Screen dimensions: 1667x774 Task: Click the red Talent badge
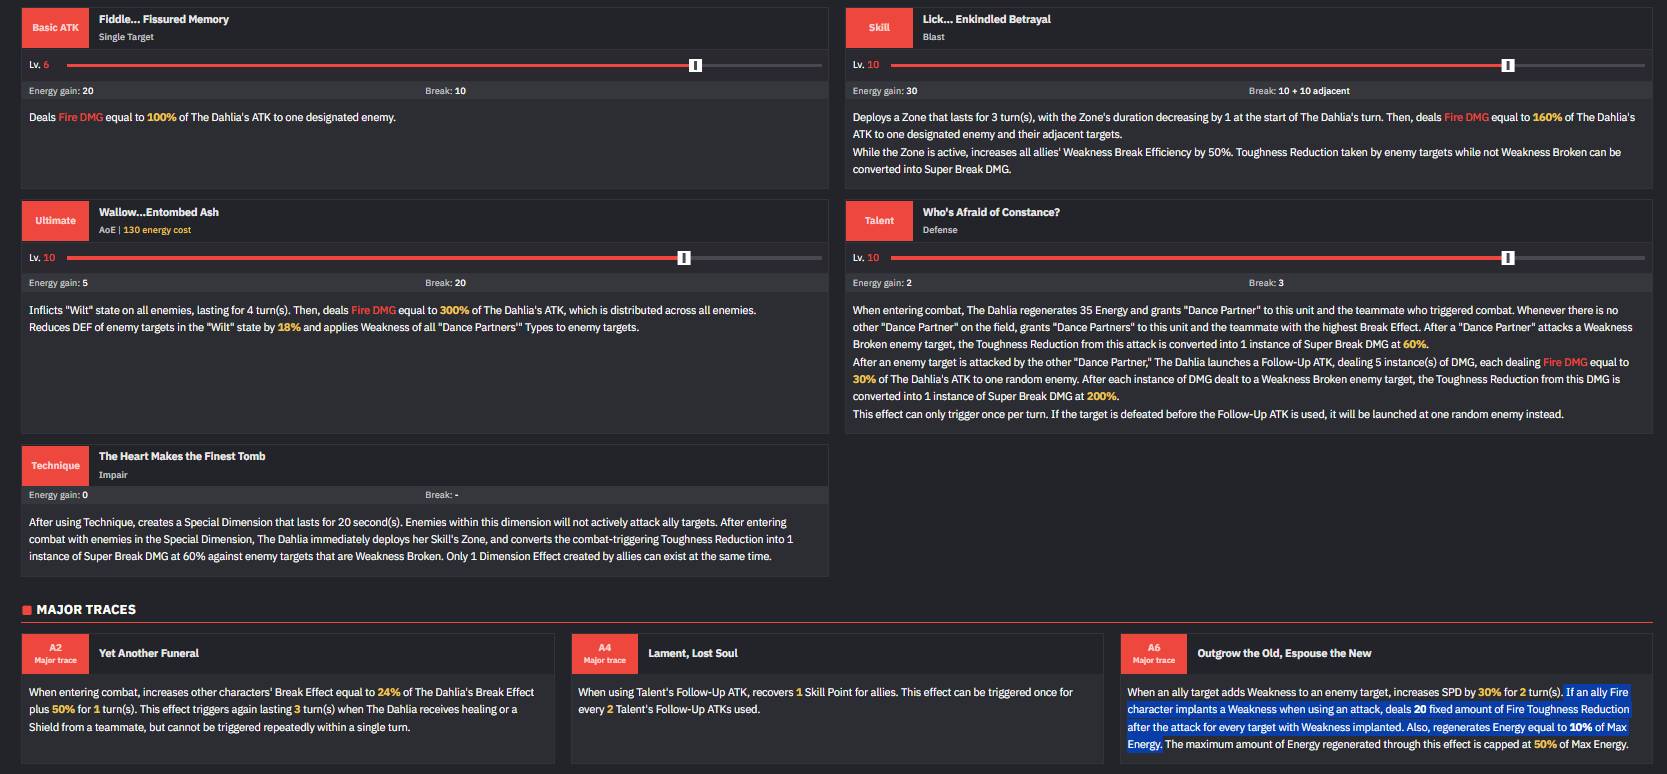[879, 221]
